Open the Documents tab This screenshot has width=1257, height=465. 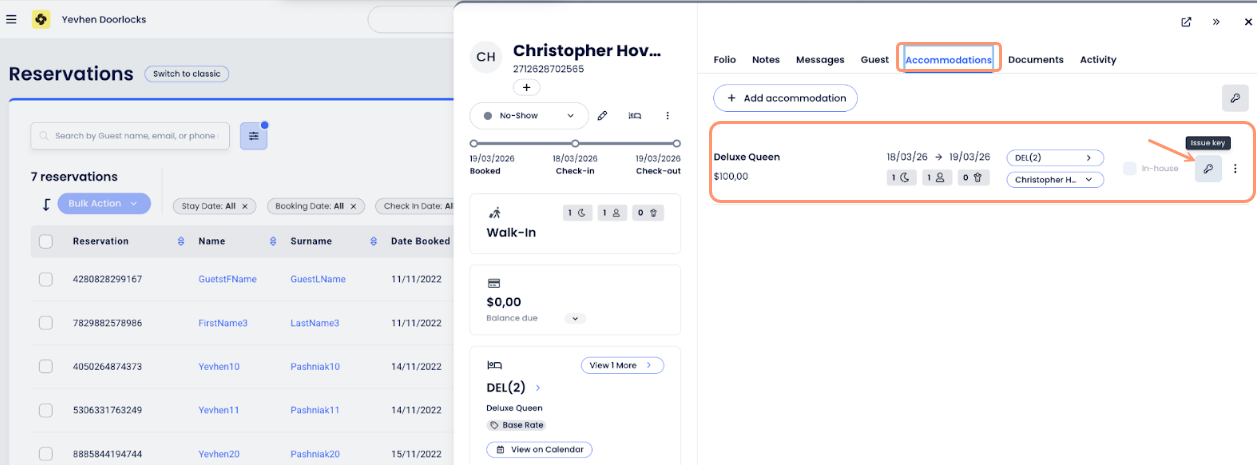click(x=1035, y=60)
